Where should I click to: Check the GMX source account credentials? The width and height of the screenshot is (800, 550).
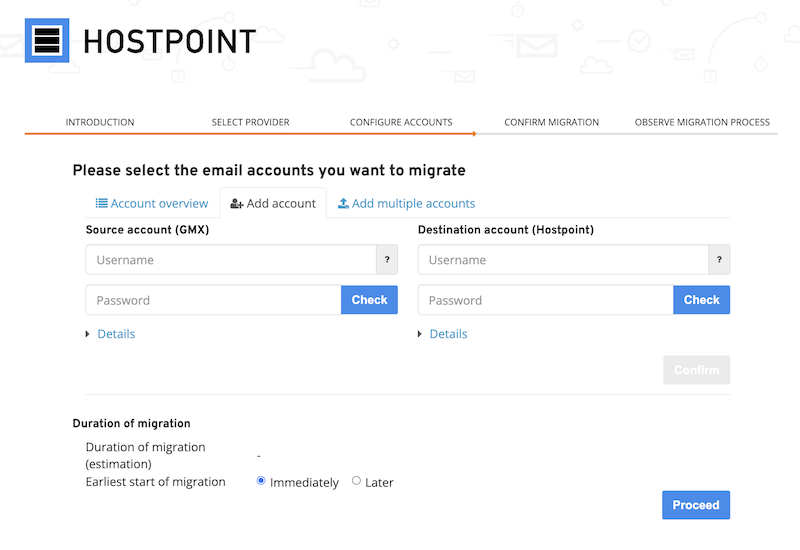coord(369,300)
